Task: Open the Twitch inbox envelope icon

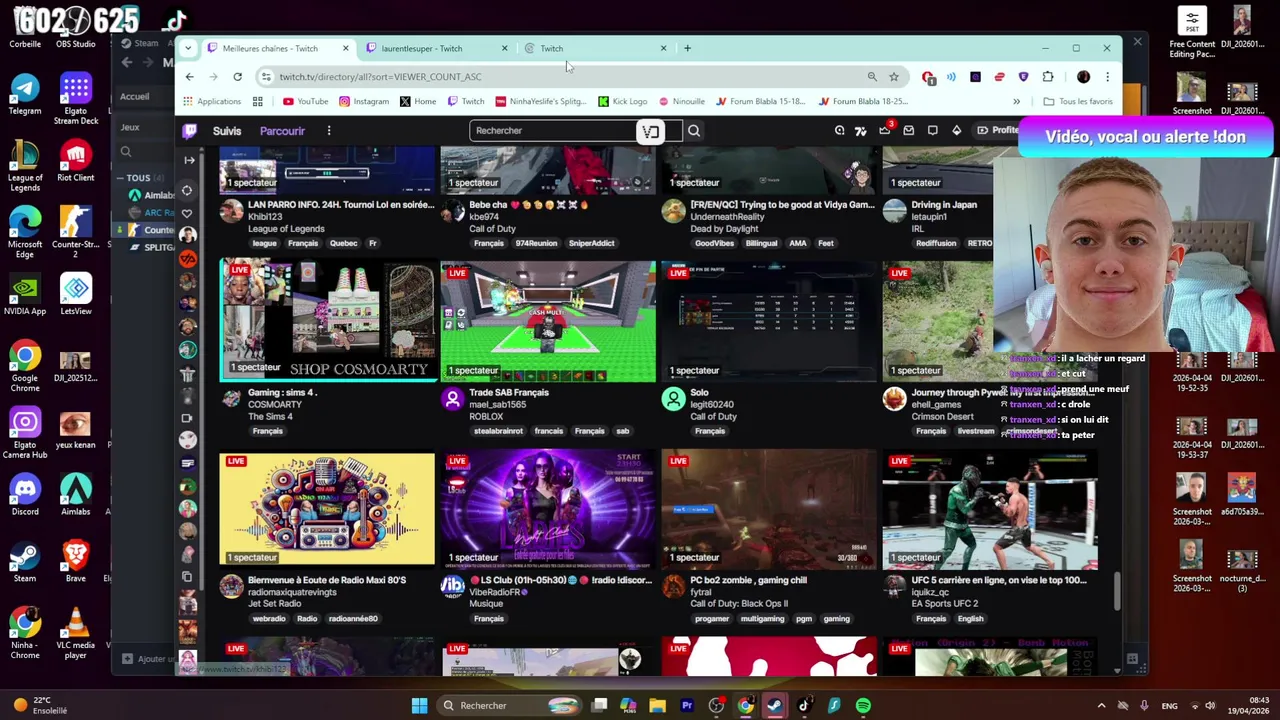Action: click(908, 131)
